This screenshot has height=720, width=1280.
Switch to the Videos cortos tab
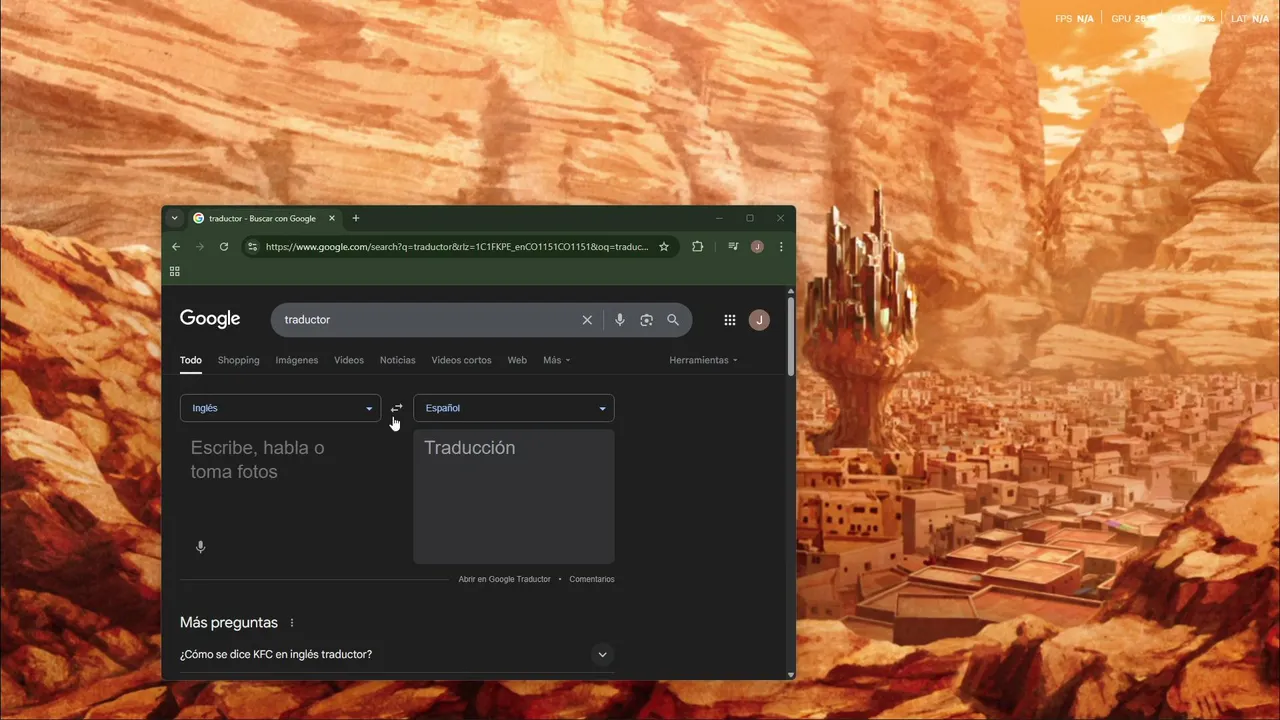461,360
